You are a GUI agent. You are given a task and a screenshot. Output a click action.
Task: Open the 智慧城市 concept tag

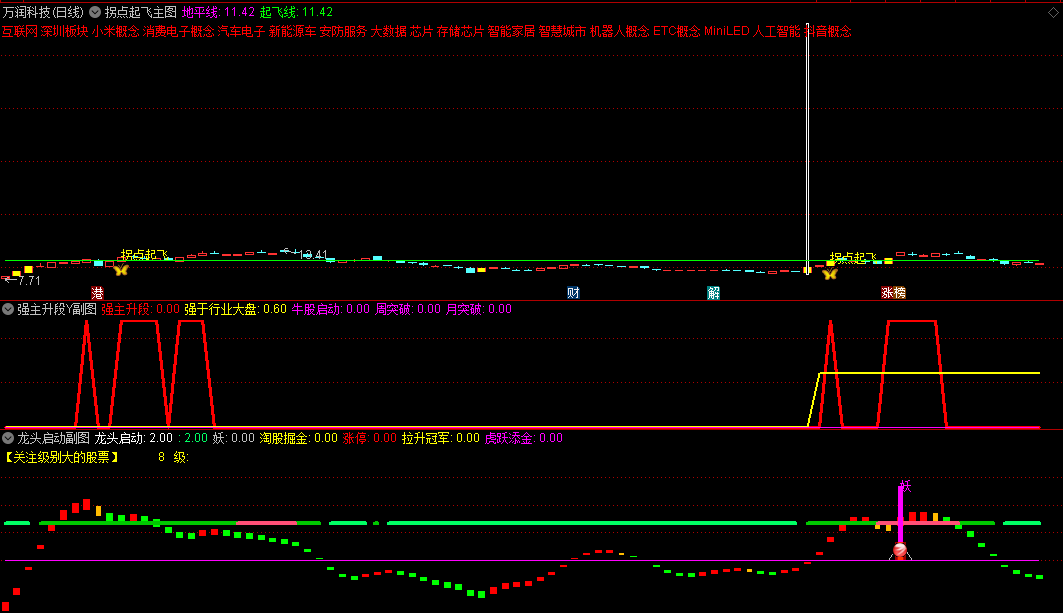(562, 31)
